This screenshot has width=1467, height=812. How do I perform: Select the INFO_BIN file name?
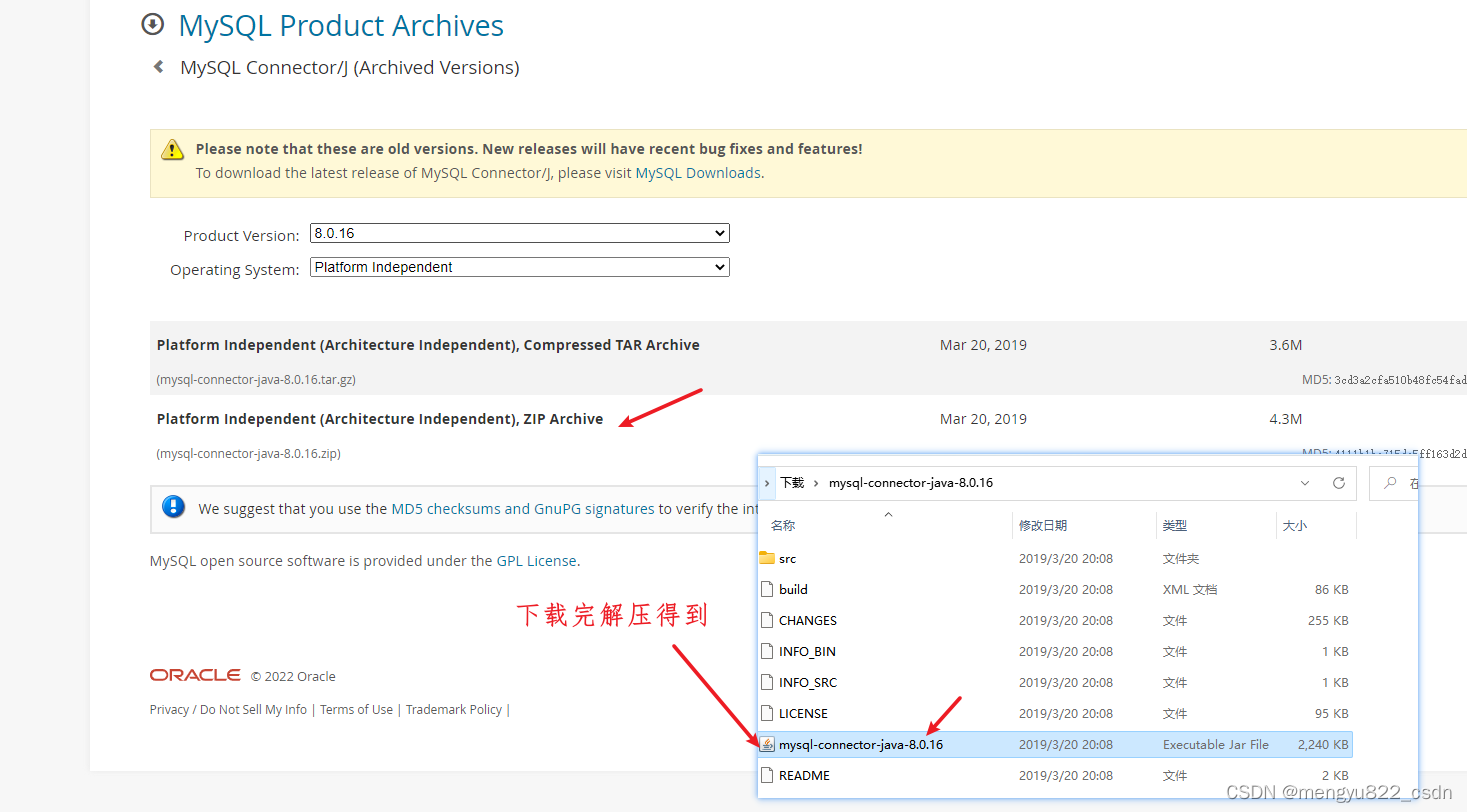807,651
